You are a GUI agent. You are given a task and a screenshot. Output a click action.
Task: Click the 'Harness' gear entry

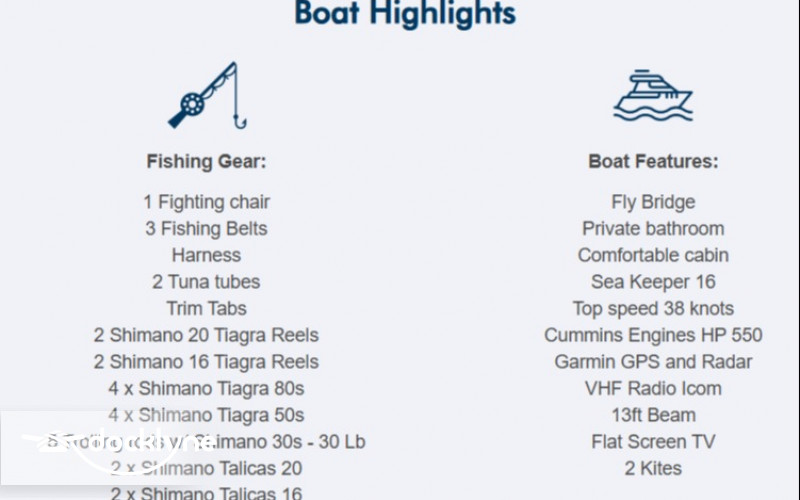[x=206, y=255]
